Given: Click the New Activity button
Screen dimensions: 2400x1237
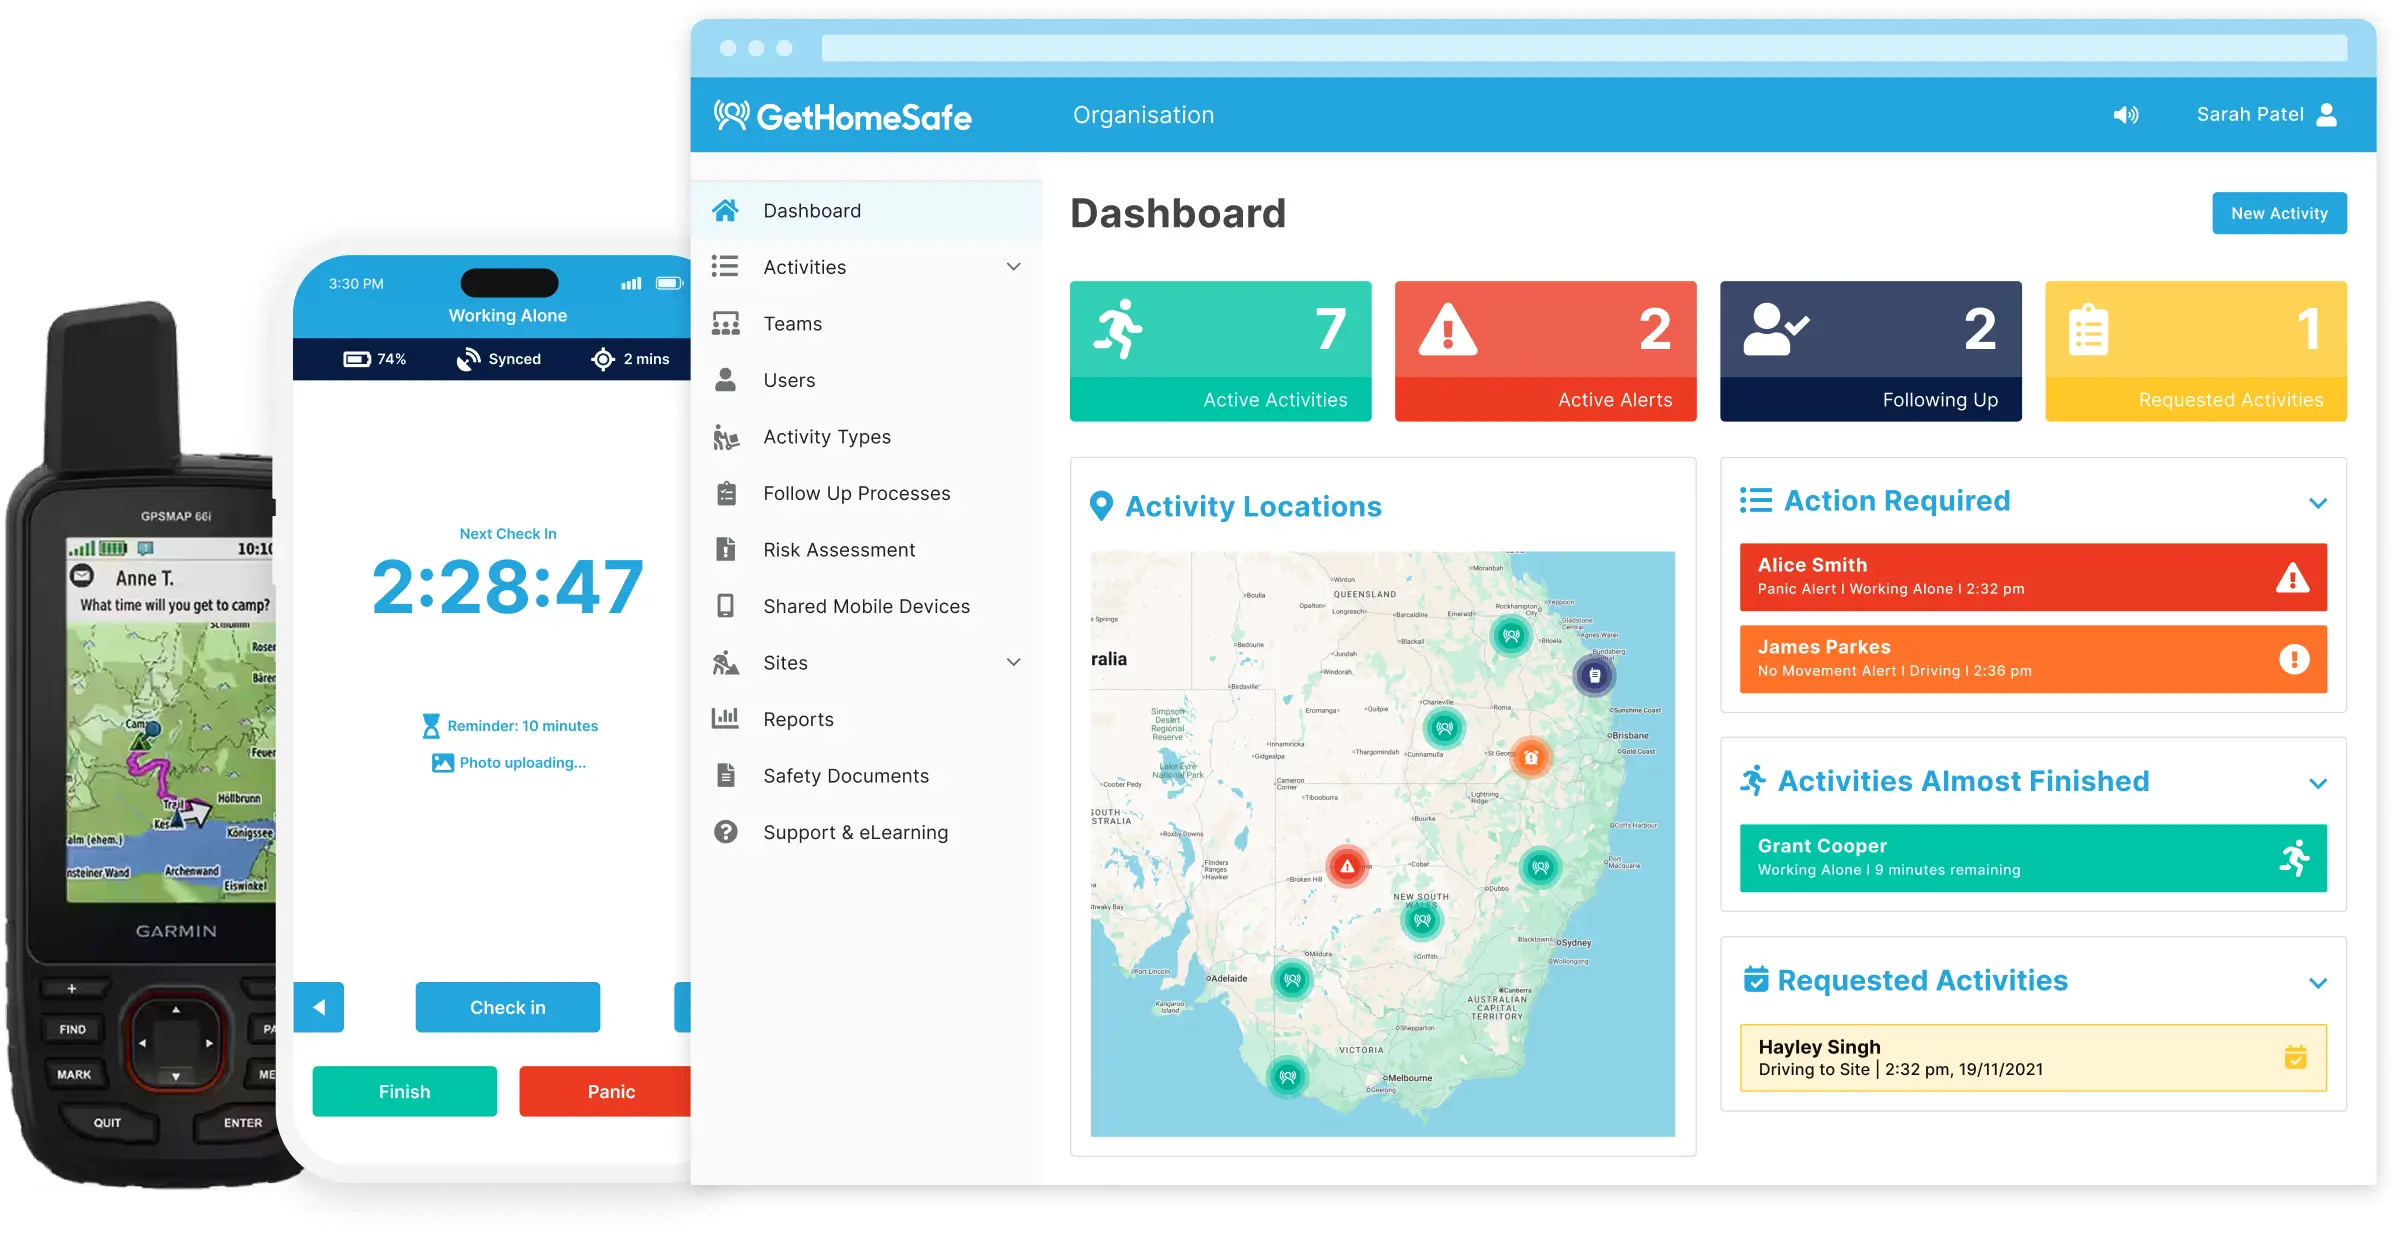Looking at the screenshot, I should point(2278,213).
